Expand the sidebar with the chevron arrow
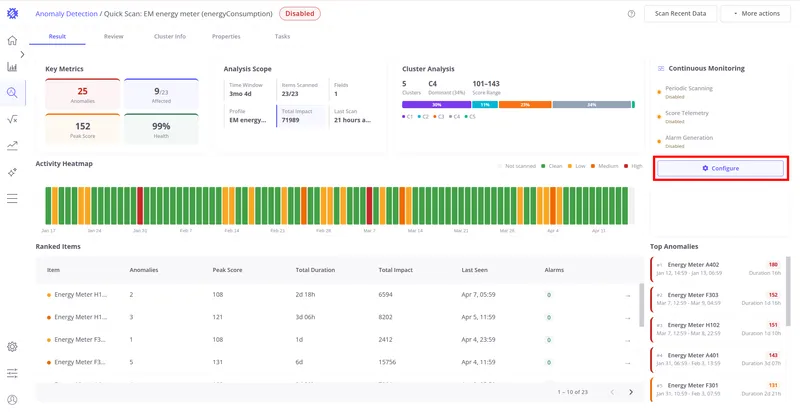The width and height of the screenshot is (800, 413). (x=22, y=54)
